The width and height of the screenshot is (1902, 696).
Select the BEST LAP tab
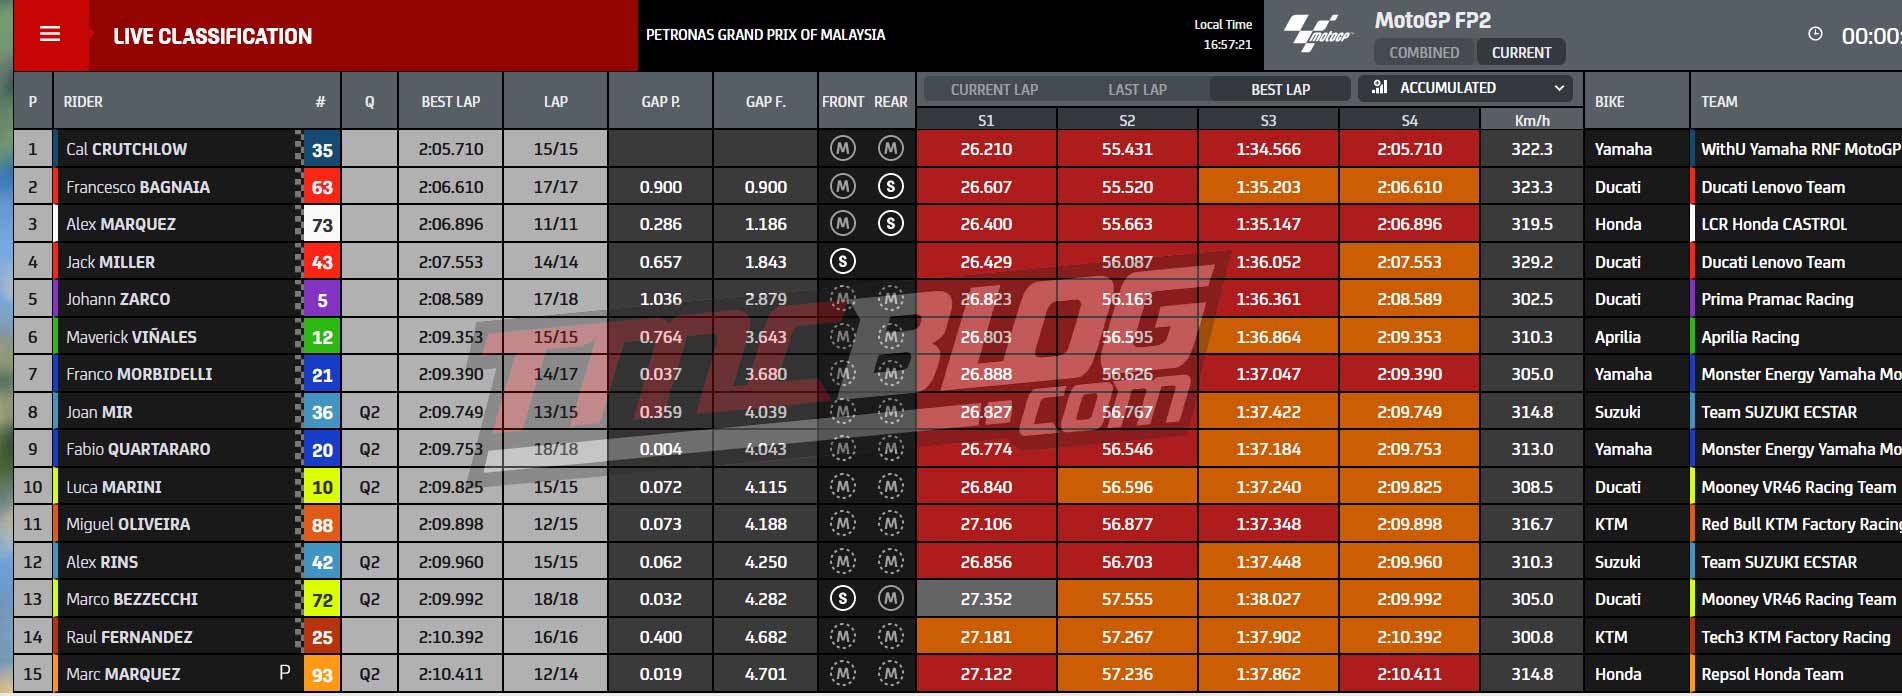click(x=1280, y=90)
